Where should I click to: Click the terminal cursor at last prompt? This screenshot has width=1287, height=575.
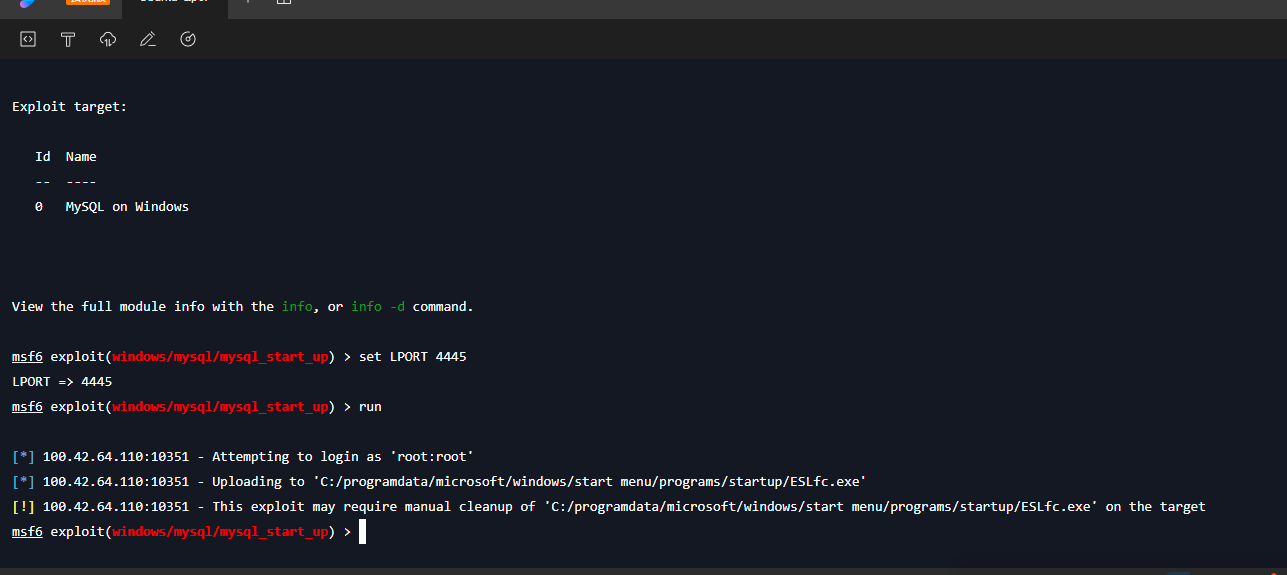(363, 532)
